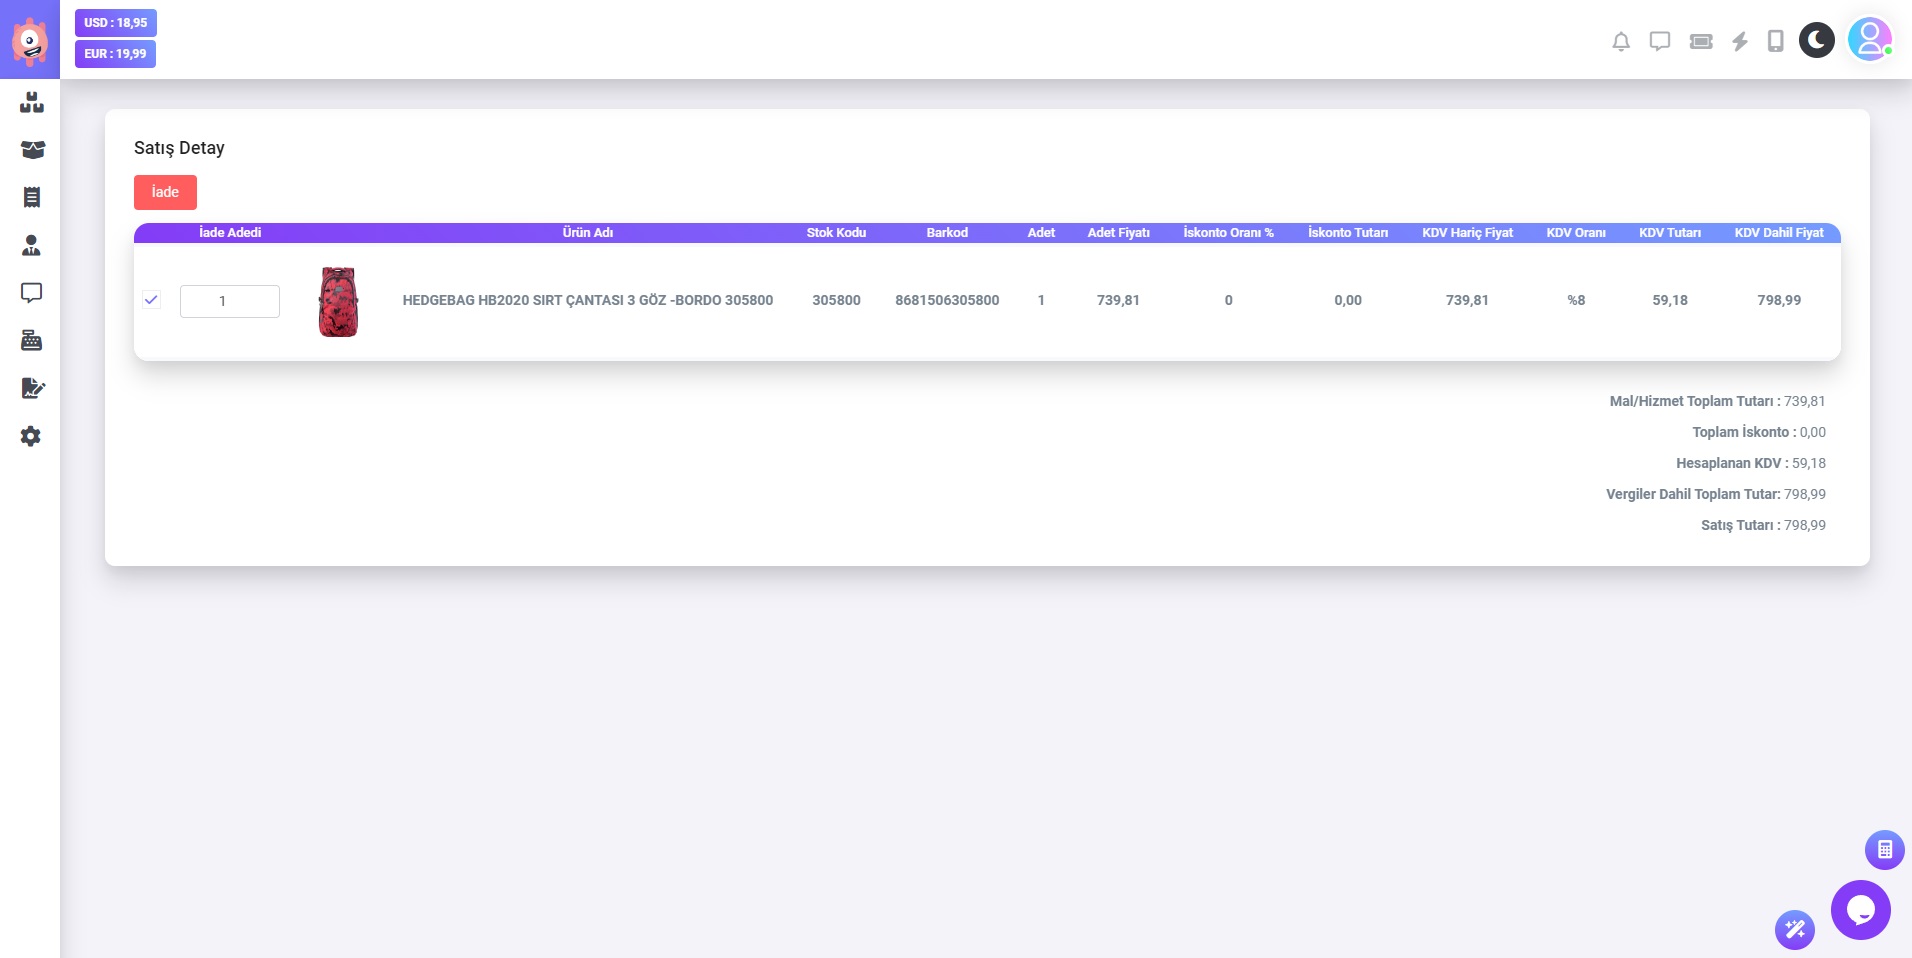Click the lightning bolt quick actions icon
The image size is (1912, 958).
pos(1740,41)
